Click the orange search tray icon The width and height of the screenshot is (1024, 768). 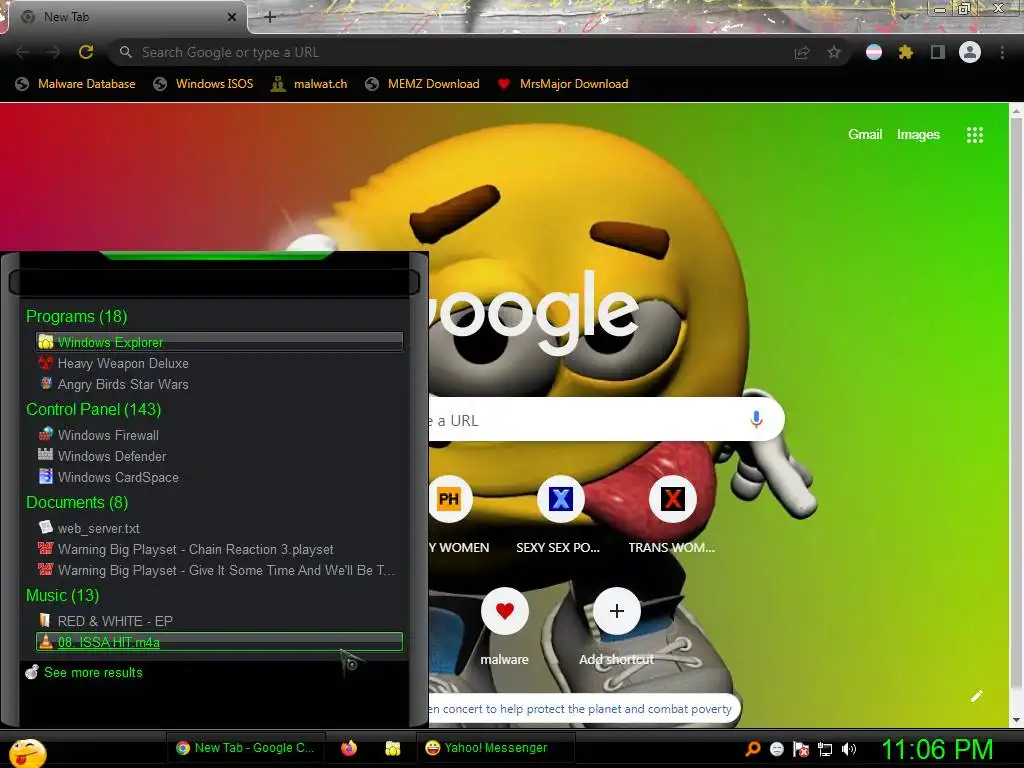point(753,749)
